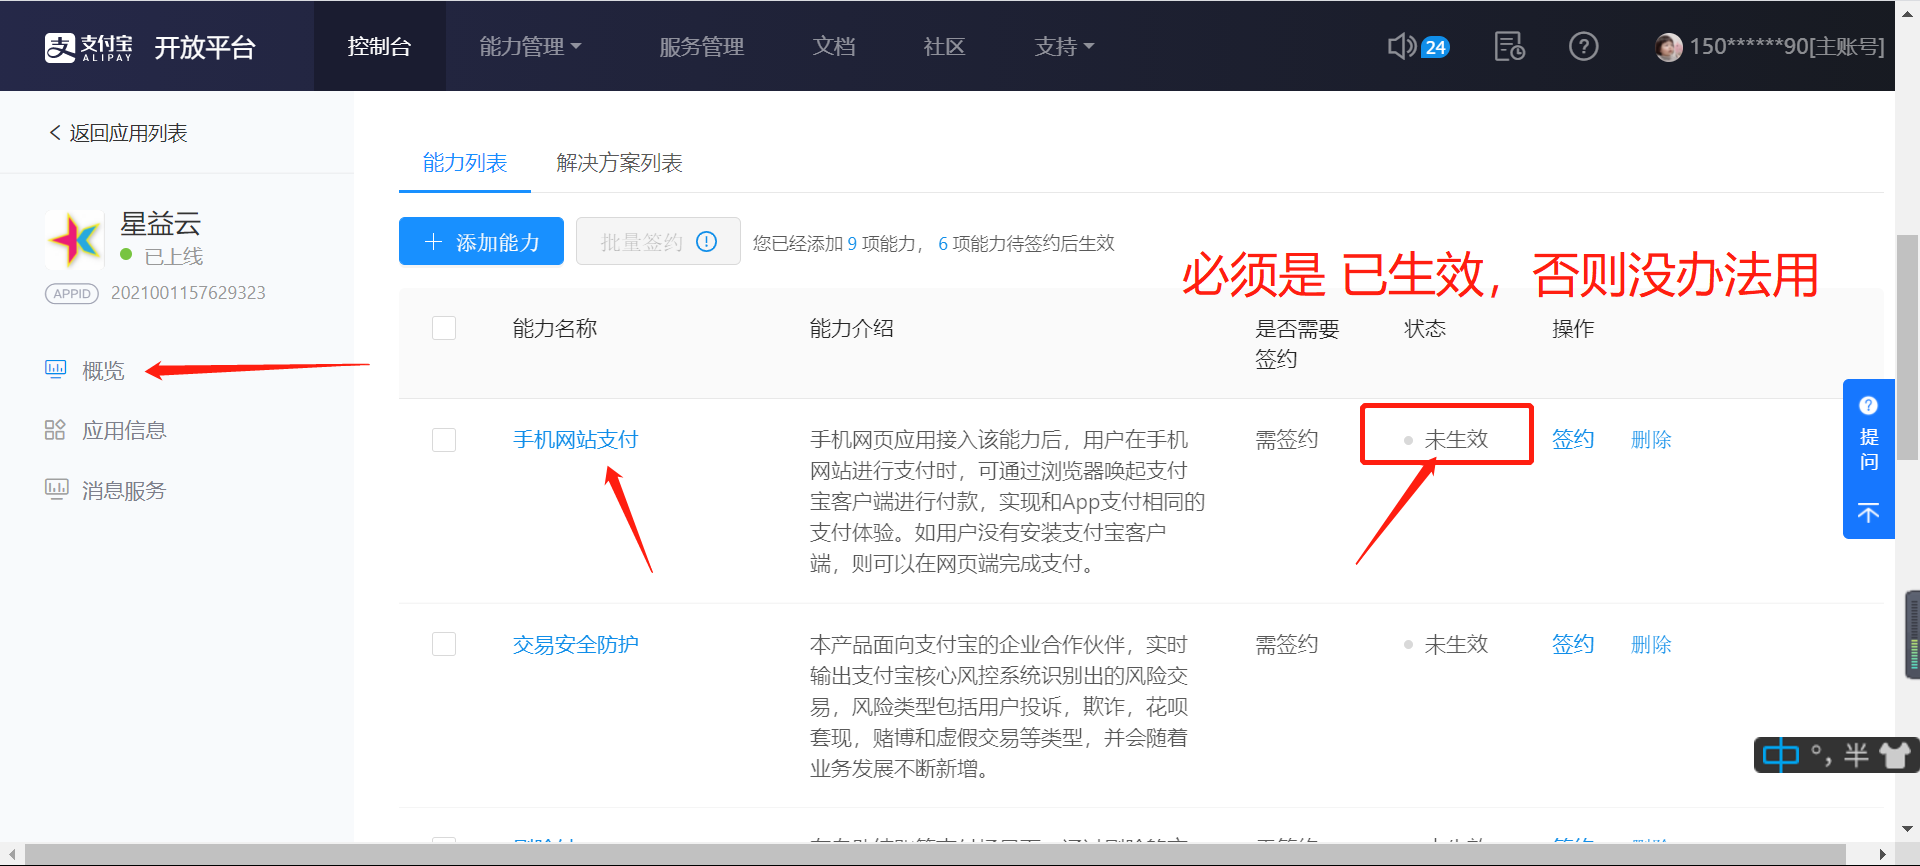This screenshot has width=1920, height=866.
Task: Click the horizontal scrollbar right arrow
Action: 1883,854
